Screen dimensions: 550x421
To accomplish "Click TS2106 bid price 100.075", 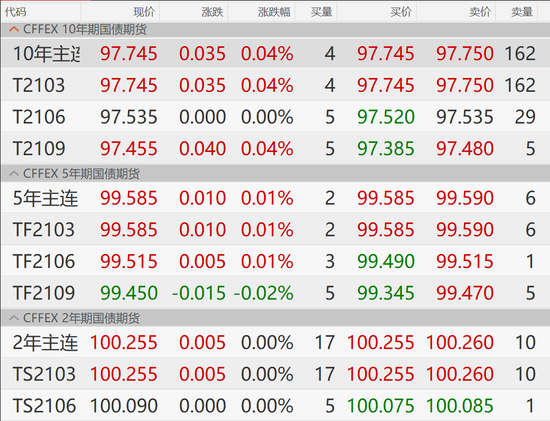I will click(x=381, y=406).
